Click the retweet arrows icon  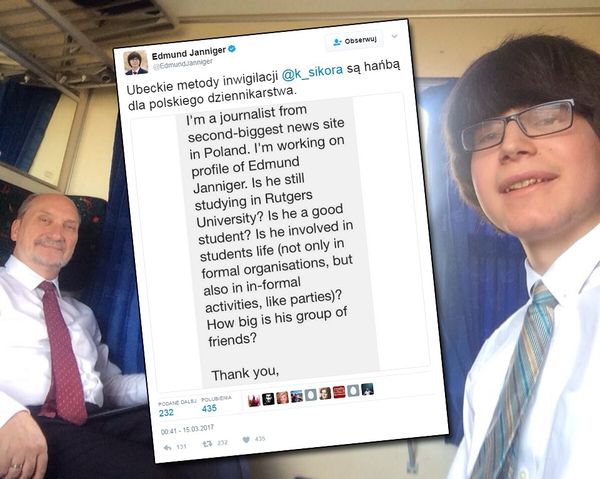pos(207,444)
